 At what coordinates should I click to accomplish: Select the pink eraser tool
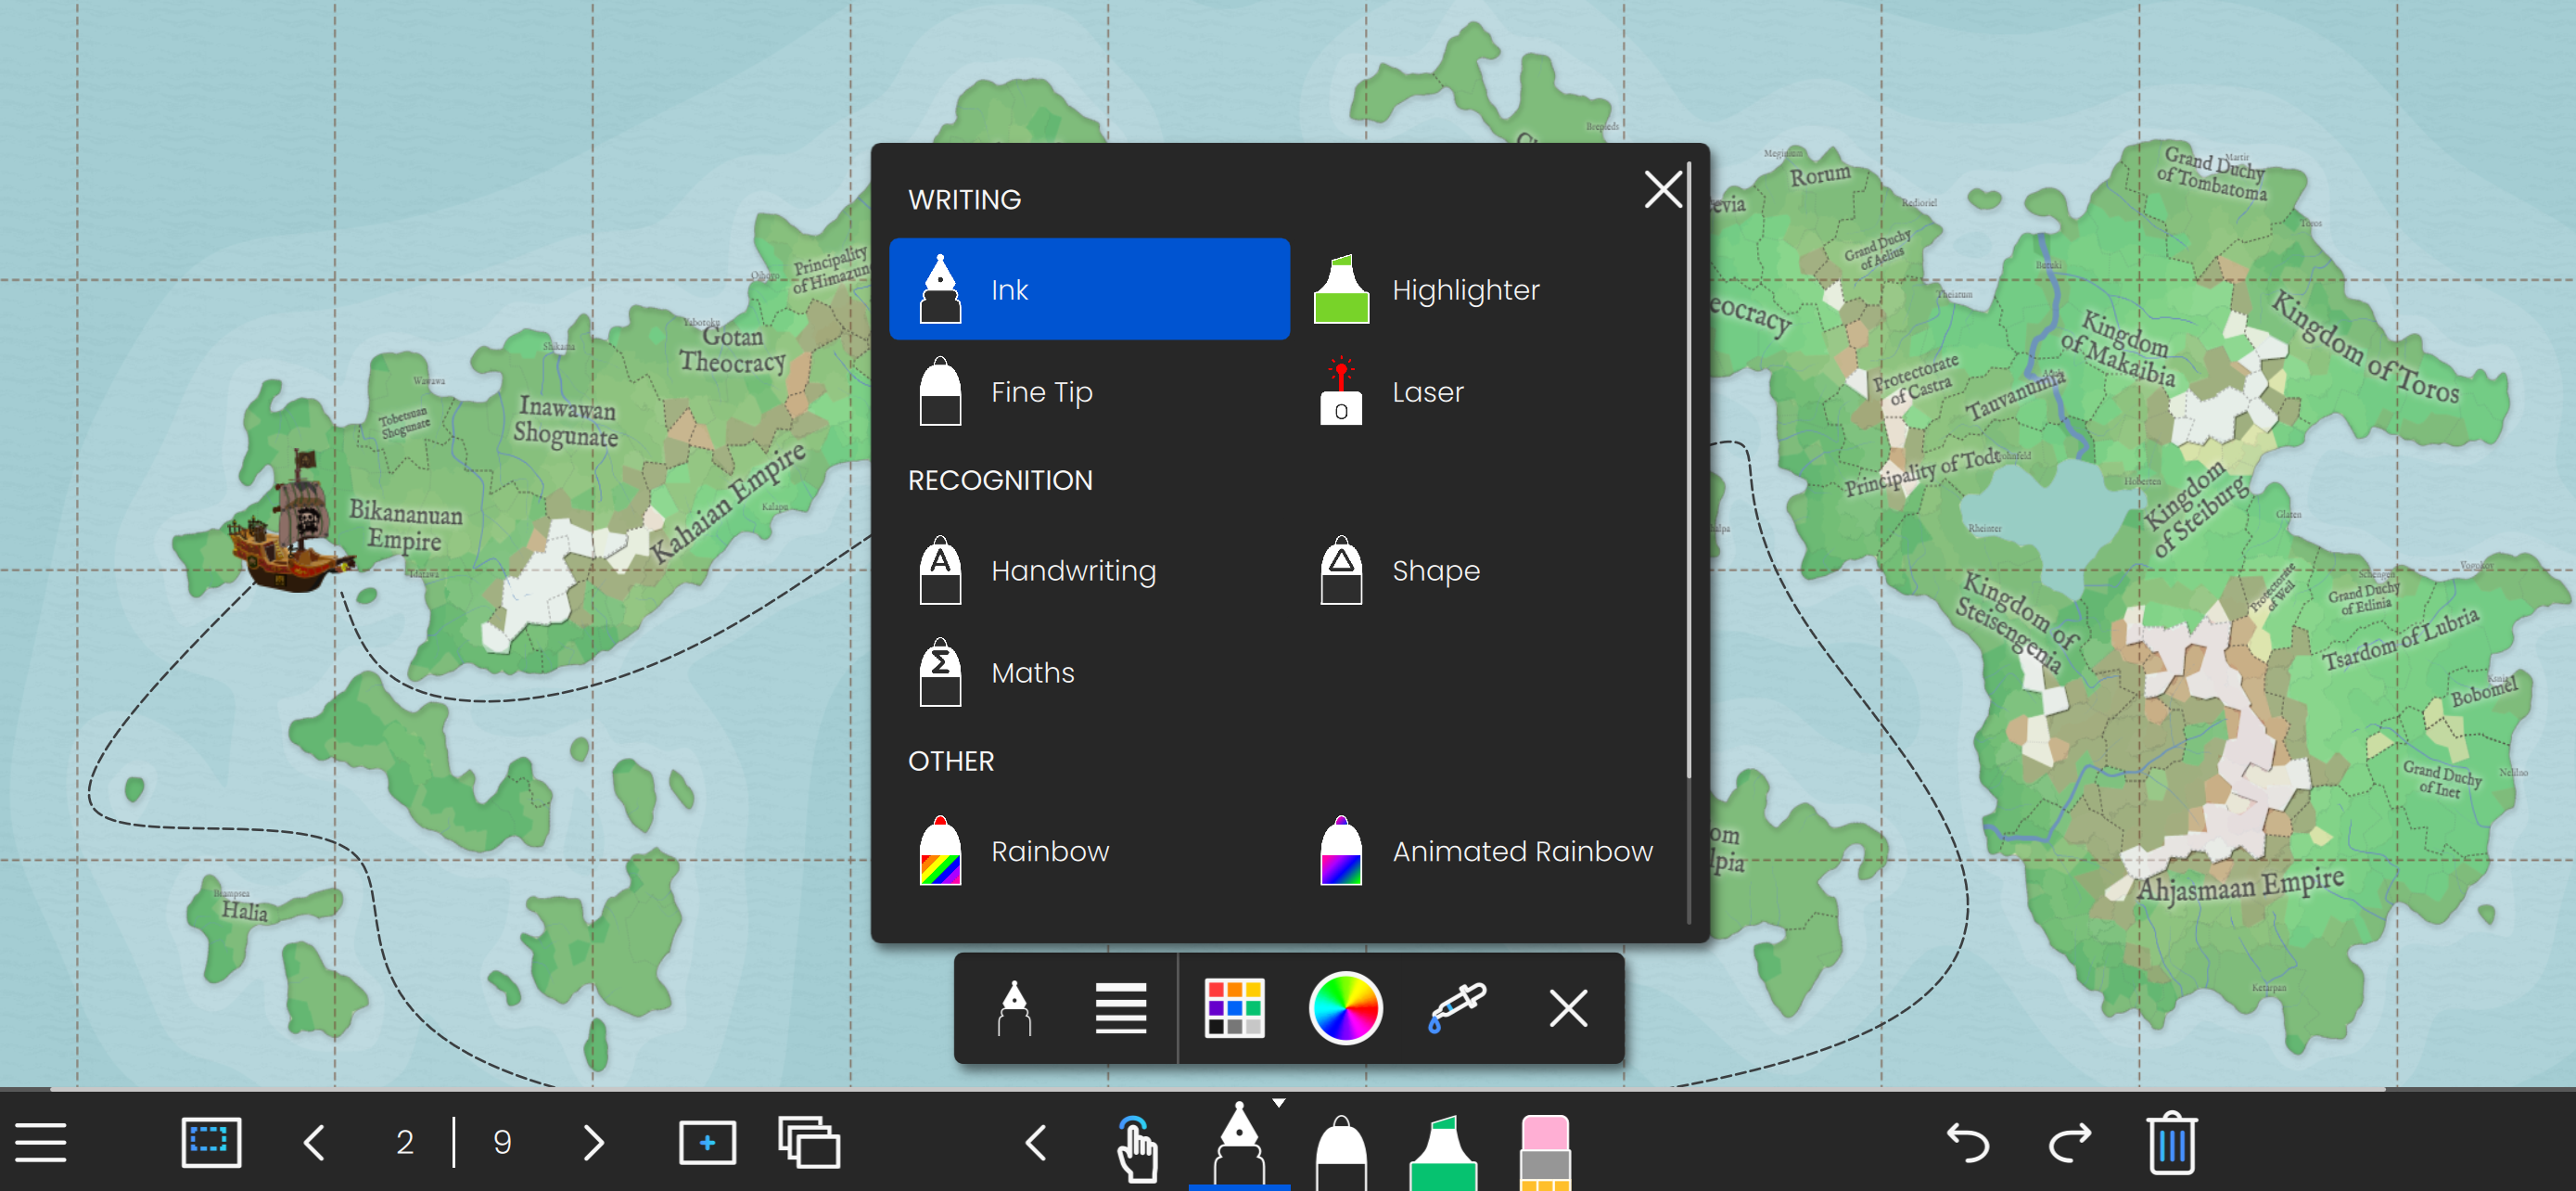[1544, 1150]
